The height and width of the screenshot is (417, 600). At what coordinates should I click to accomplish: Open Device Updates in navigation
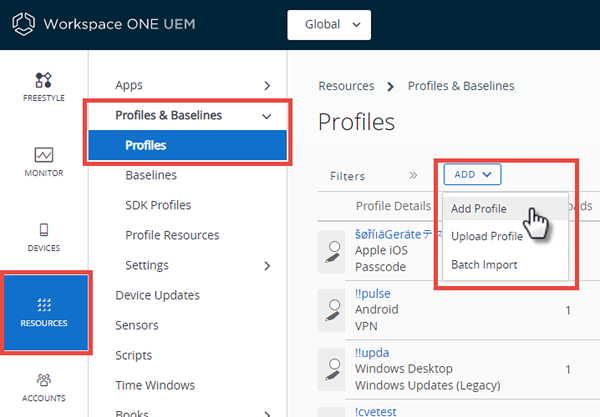click(x=157, y=295)
